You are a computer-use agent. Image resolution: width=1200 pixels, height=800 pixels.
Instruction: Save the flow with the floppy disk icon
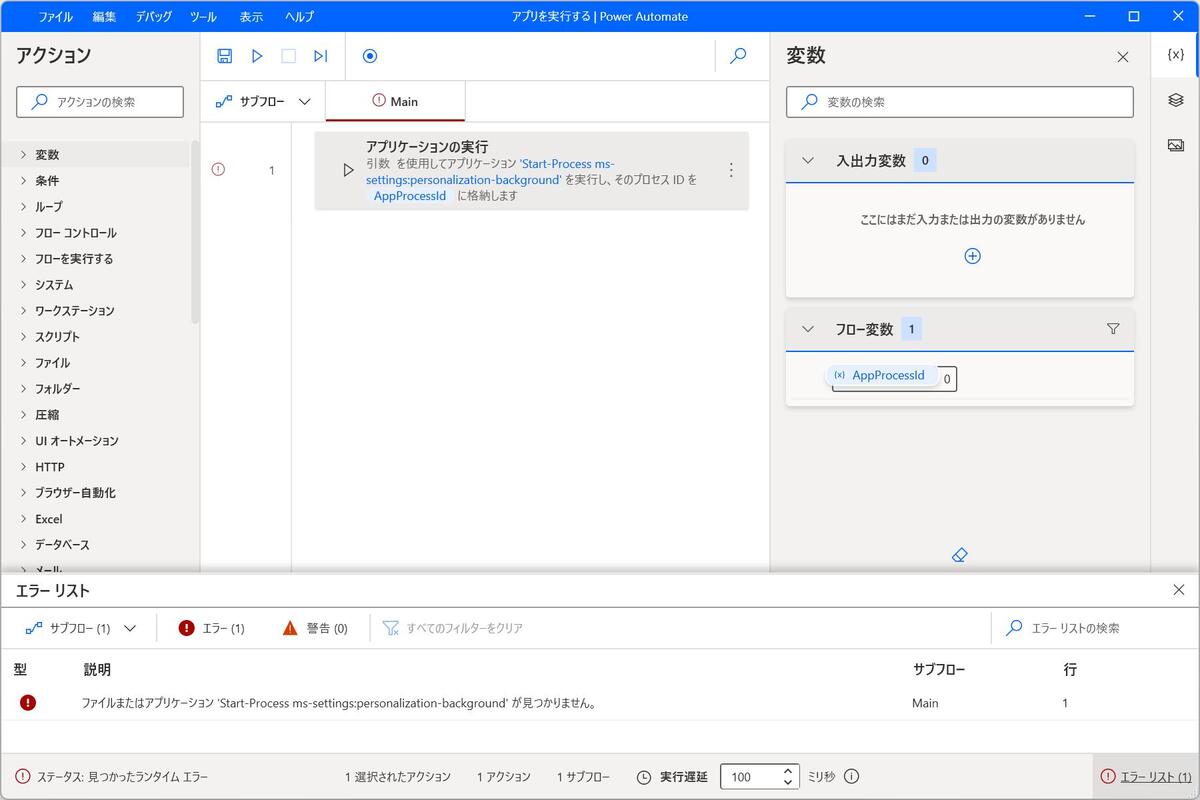coord(225,56)
